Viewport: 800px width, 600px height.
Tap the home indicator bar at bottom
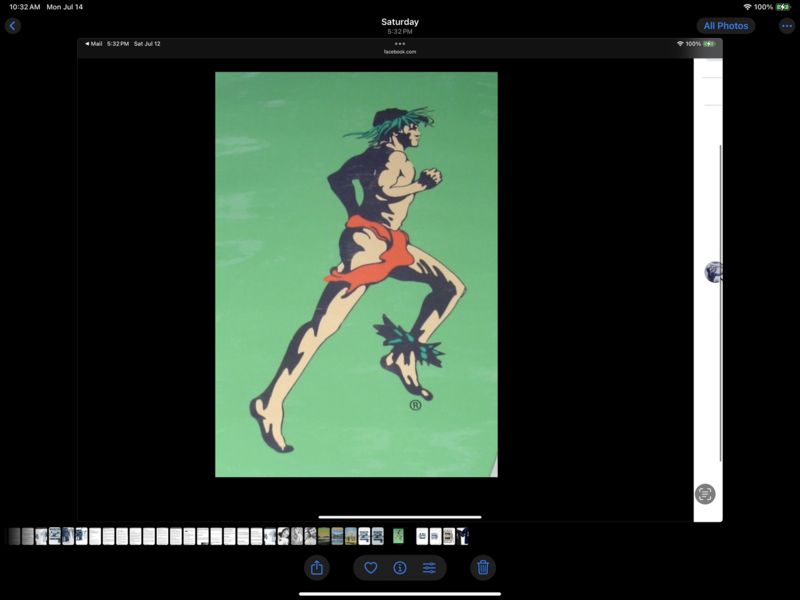(400, 593)
